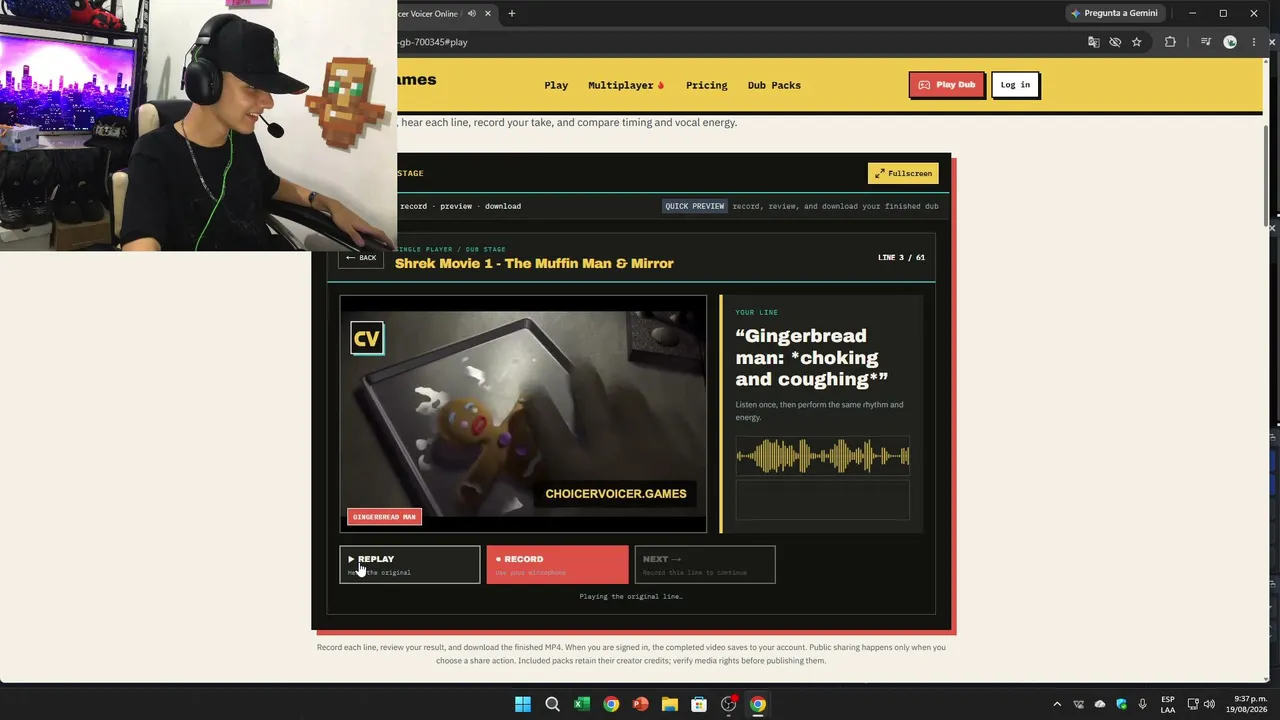Viewport: 1280px width, 720px height.
Task: Open File Explorer from the taskbar
Action: click(670, 704)
